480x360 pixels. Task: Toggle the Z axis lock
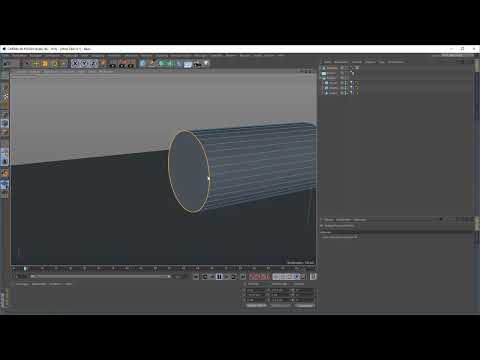pyautogui.click(x=93, y=63)
